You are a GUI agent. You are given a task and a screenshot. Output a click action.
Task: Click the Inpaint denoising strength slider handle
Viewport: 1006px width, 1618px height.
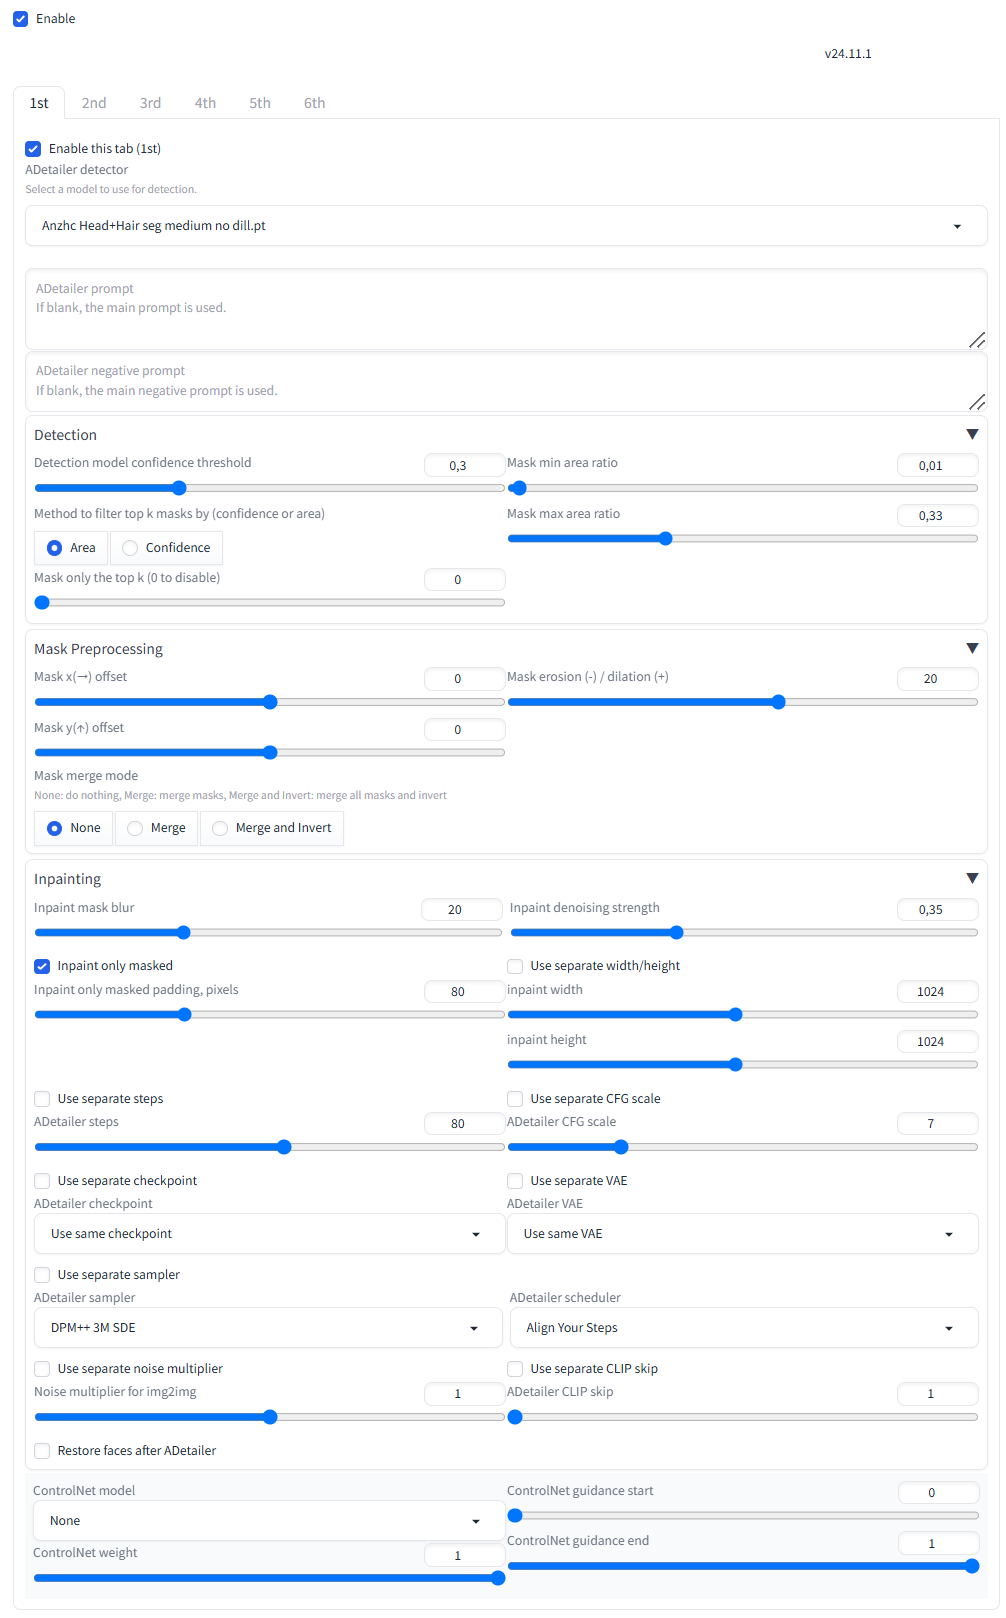click(676, 933)
